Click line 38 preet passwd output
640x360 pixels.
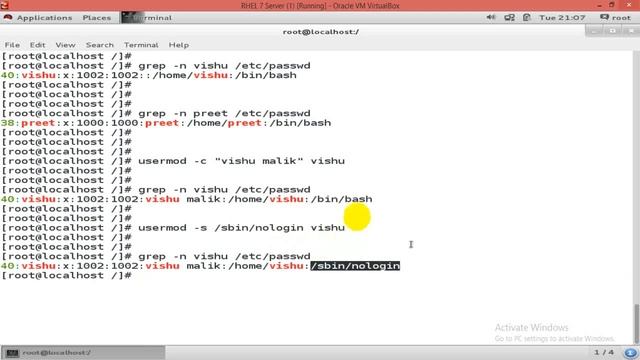[166, 123]
